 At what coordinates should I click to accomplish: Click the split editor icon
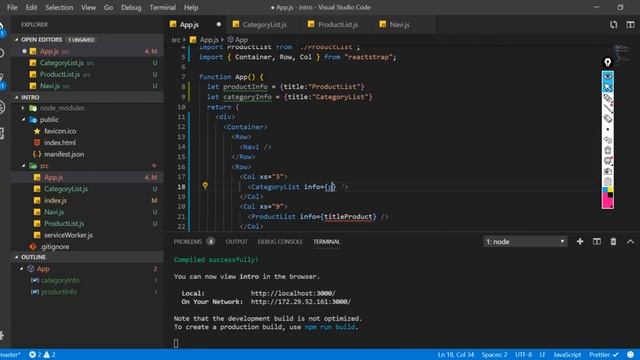pos(630,24)
